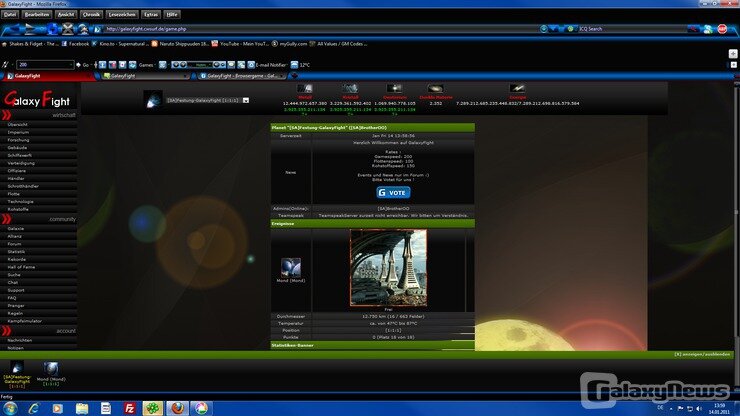The width and height of the screenshot is (740, 416).
Task: Switch to GalaxyFight - Browsergame tab
Action: pos(242,76)
